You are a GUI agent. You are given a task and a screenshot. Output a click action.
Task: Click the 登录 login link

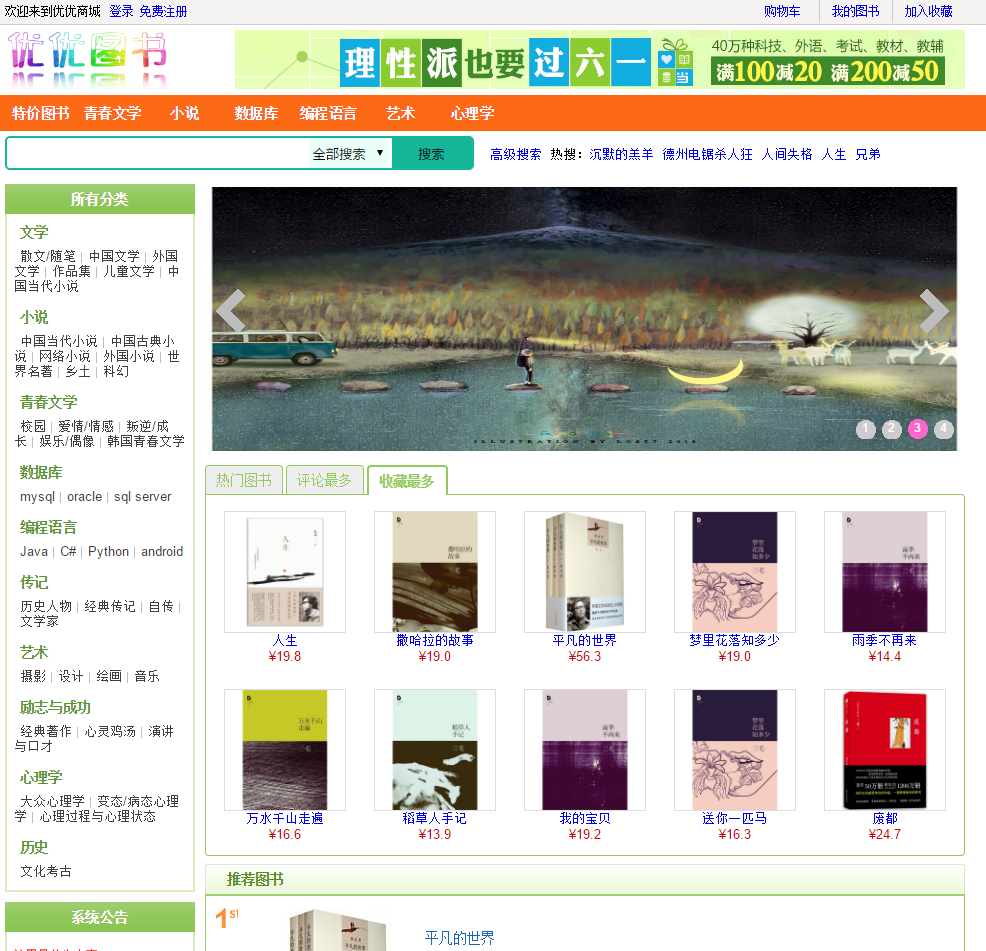coord(121,11)
